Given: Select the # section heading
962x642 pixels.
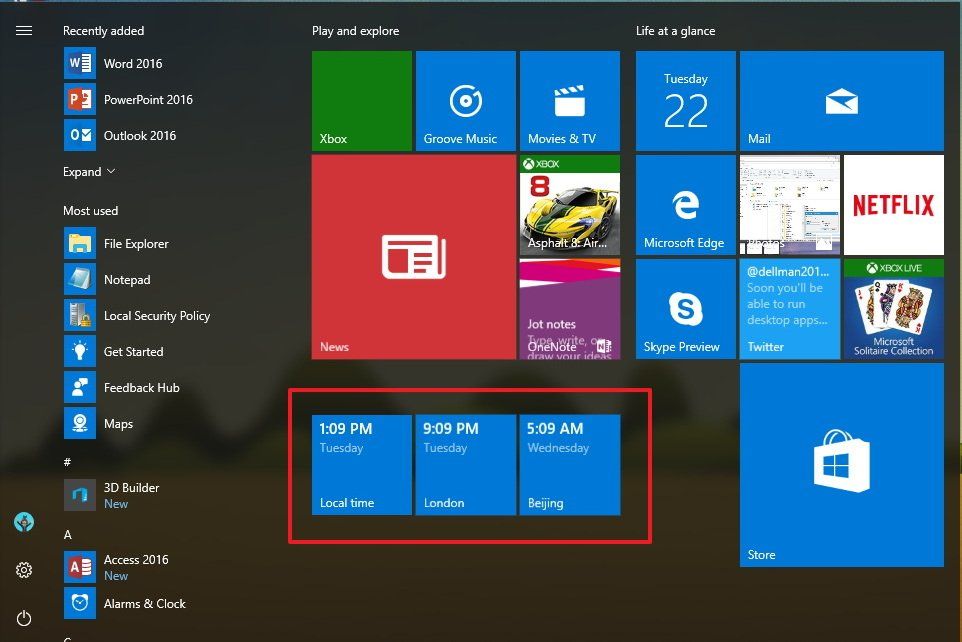Looking at the screenshot, I should pos(66,461).
